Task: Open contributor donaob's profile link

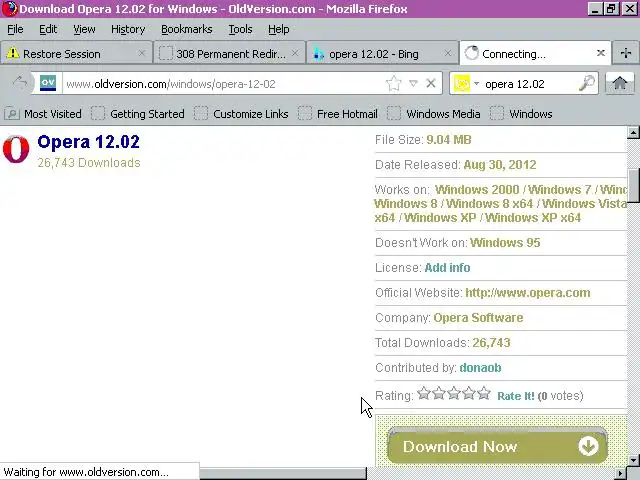Action: pos(480,368)
